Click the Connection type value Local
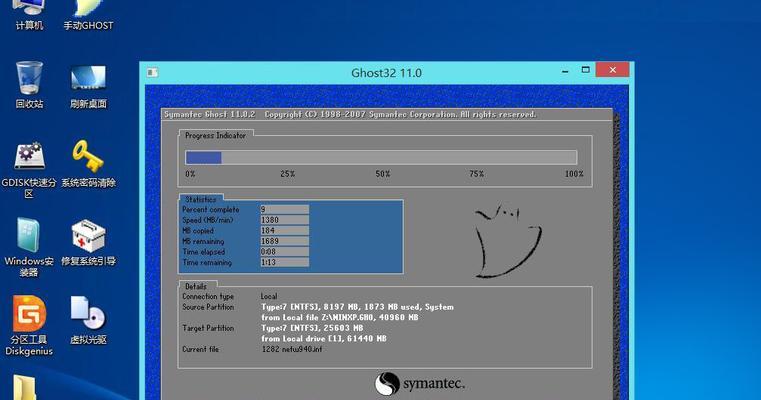Viewport: 761px width, 400px height. pos(269,296)
